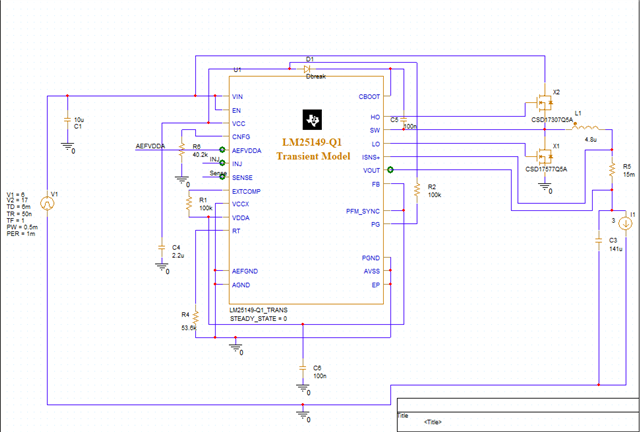
Task: Select the L1 inductor symbol
Action: tap(585, 128)
